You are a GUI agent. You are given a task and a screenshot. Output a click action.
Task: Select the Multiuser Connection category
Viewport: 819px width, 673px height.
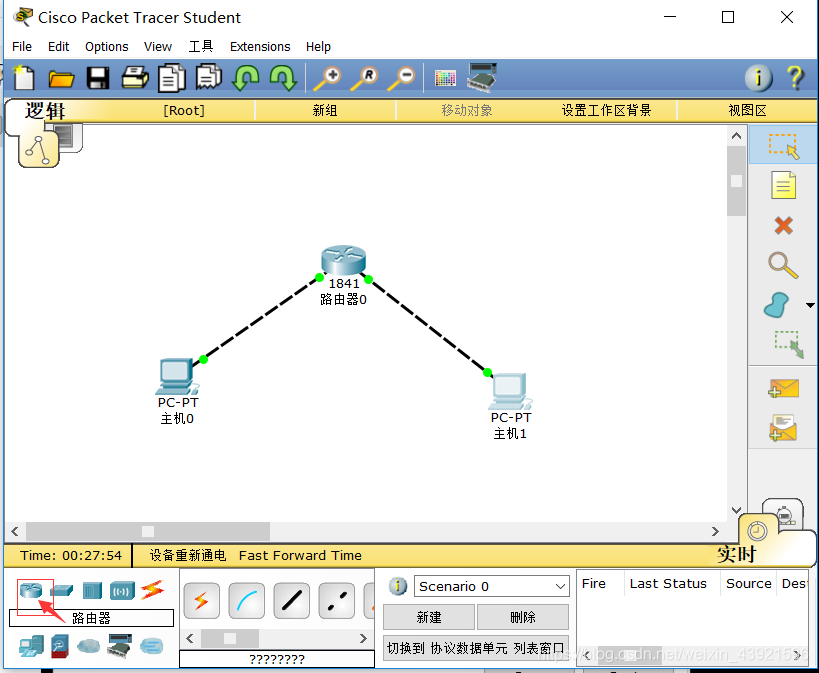(x=151, y=646)
